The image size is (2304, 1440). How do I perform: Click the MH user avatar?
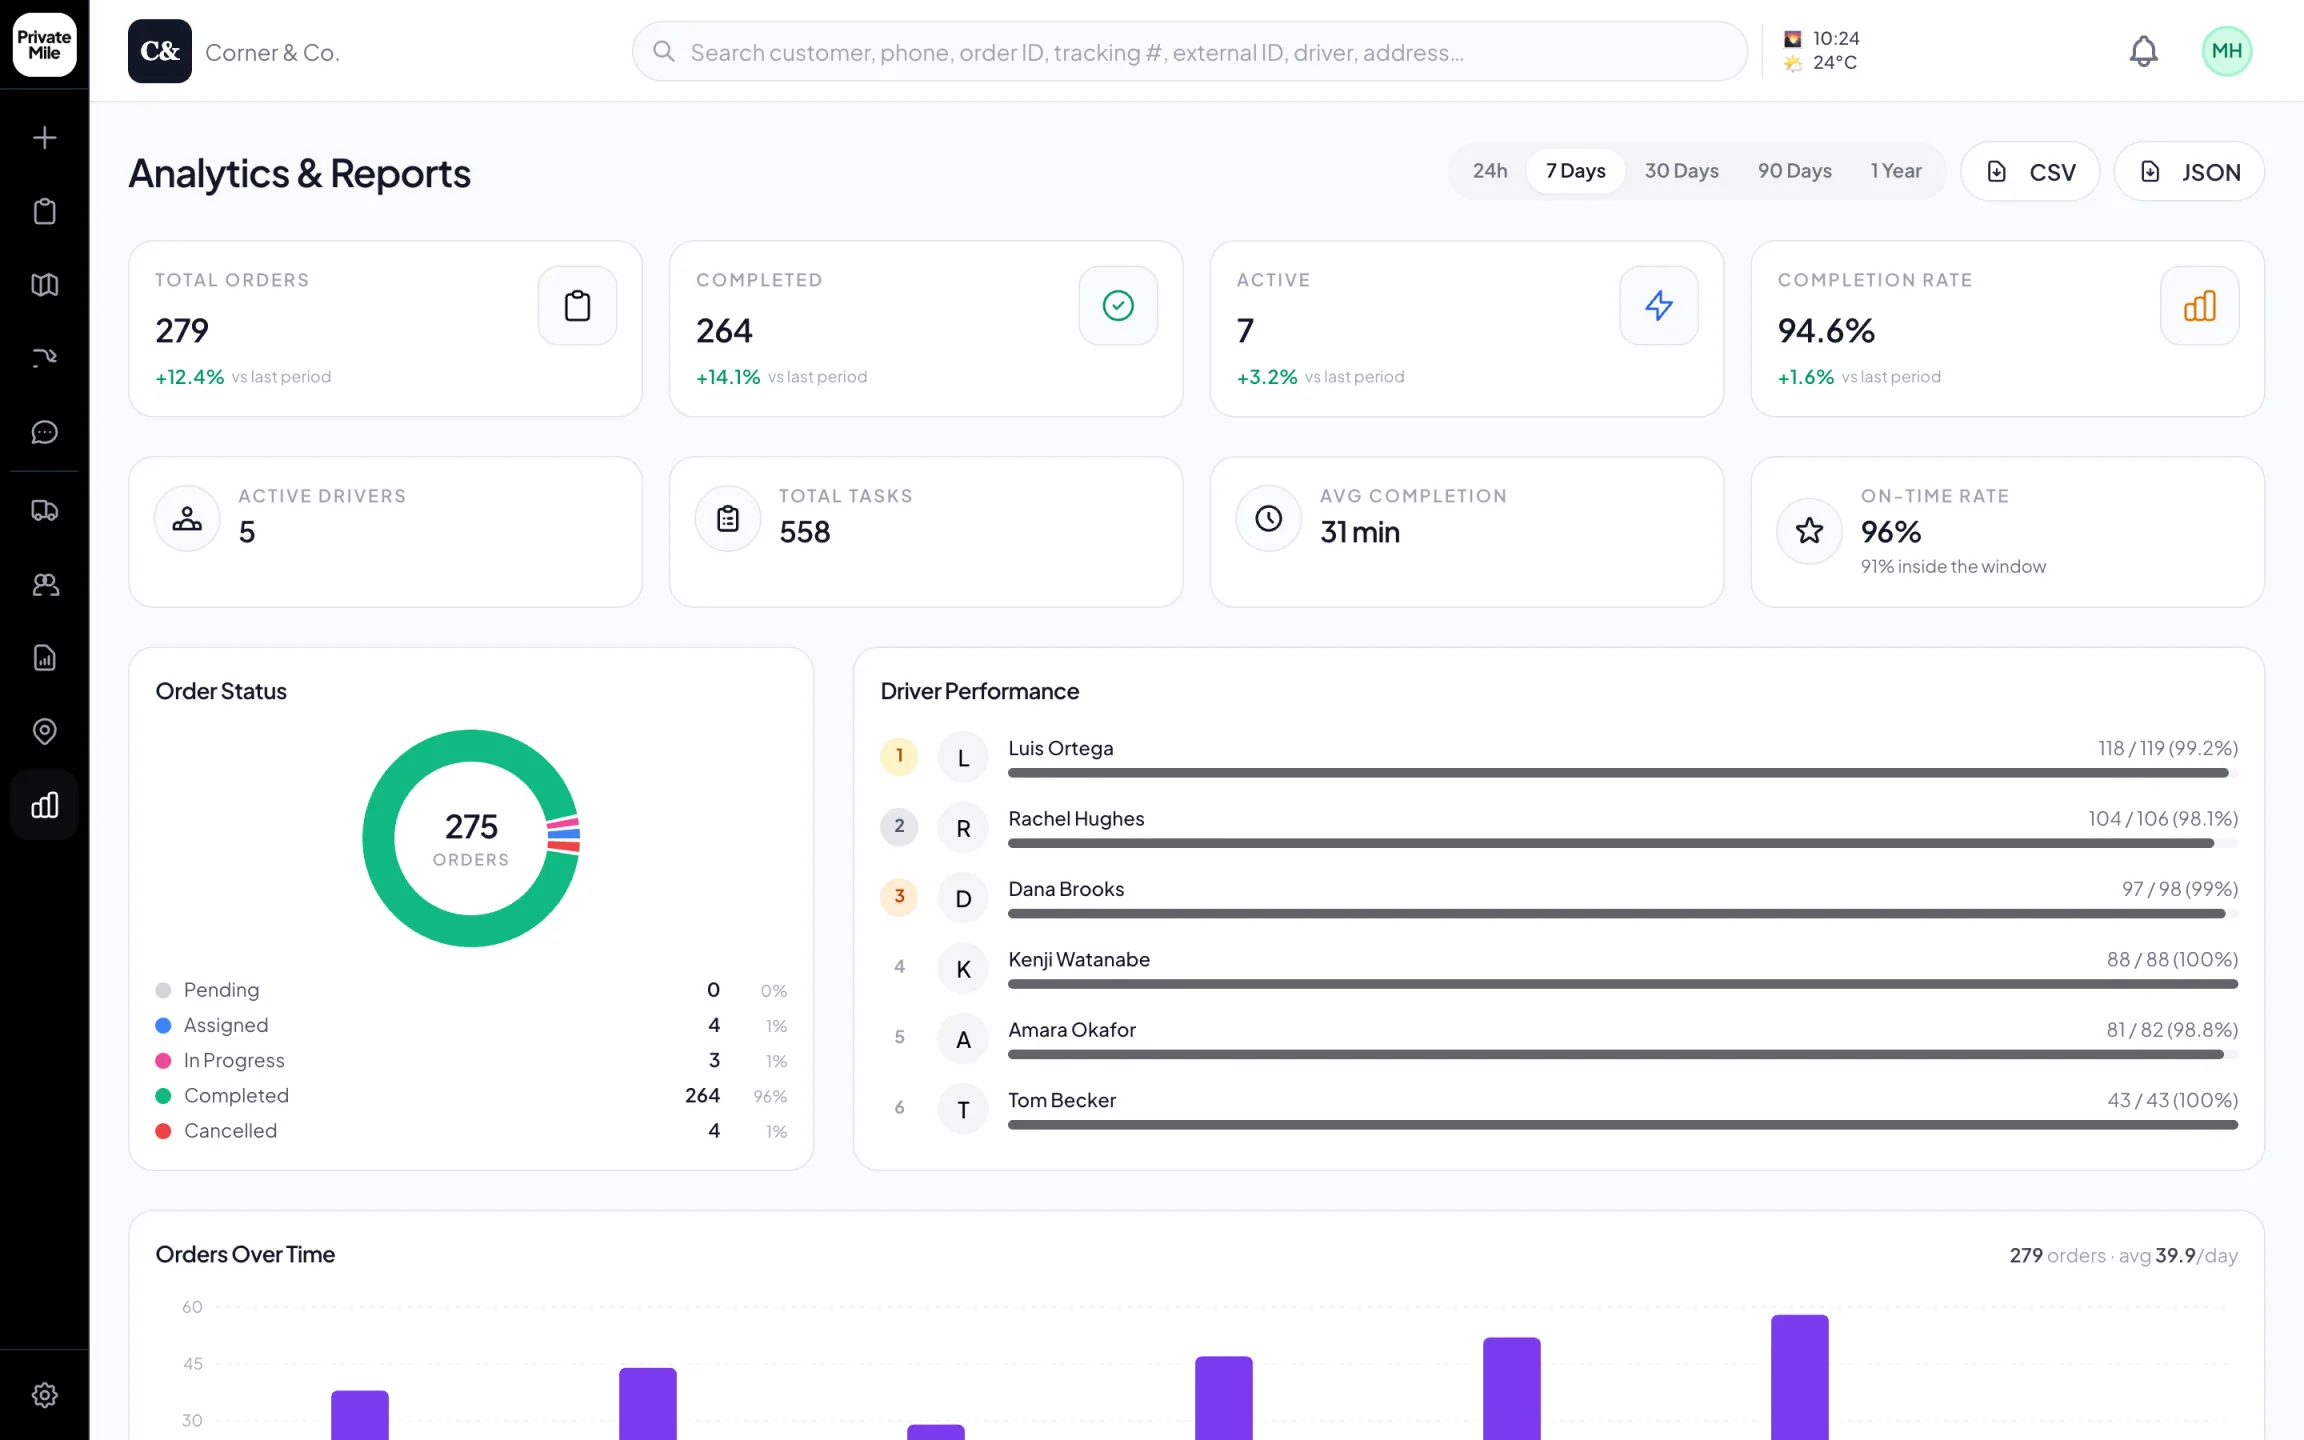[2227, 51]
